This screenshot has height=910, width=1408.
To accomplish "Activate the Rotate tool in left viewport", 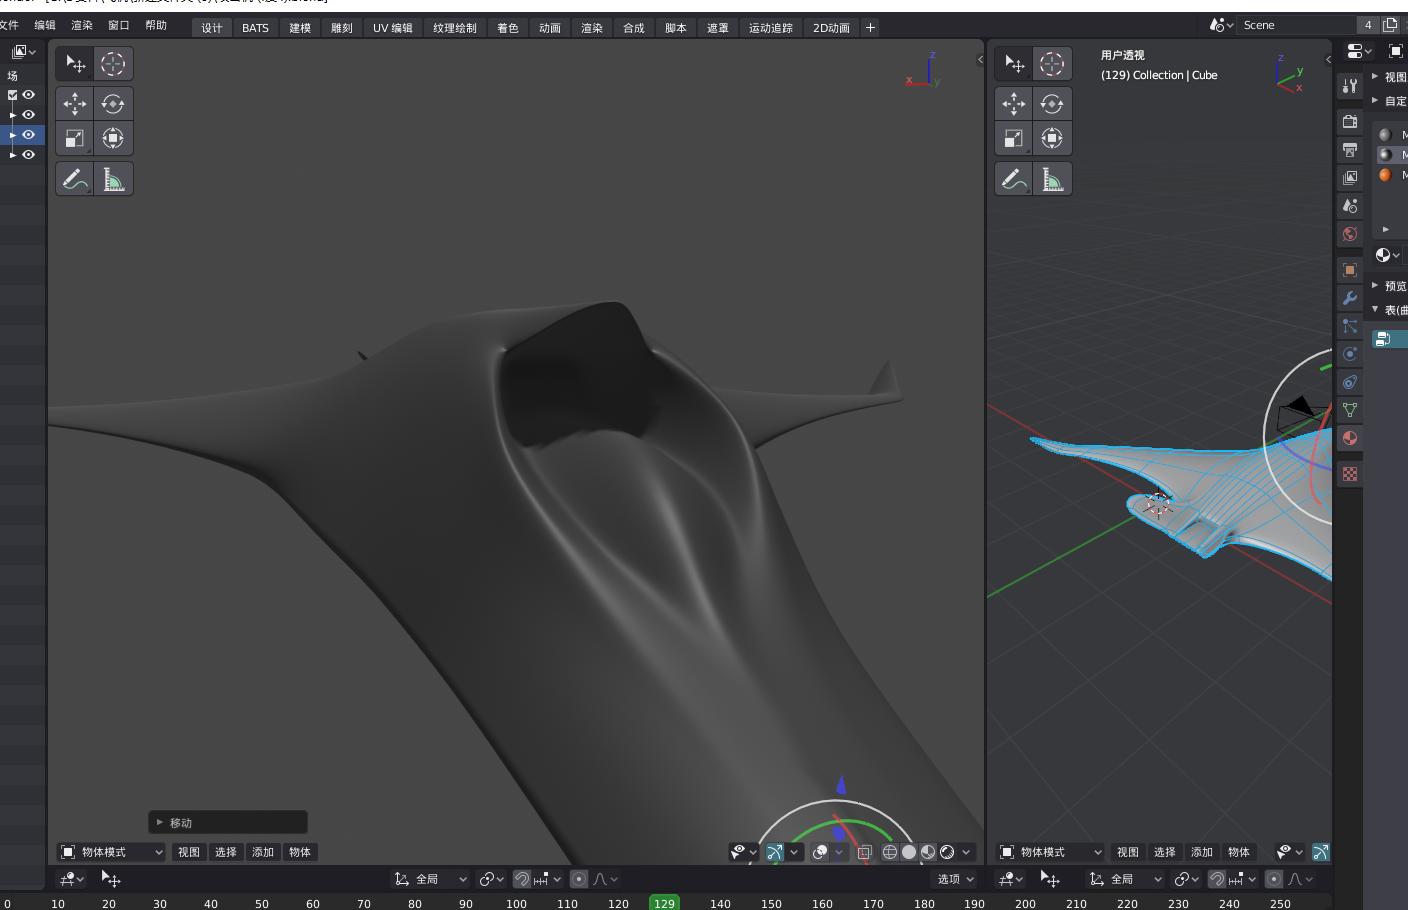I will click(x=113, y=103).
